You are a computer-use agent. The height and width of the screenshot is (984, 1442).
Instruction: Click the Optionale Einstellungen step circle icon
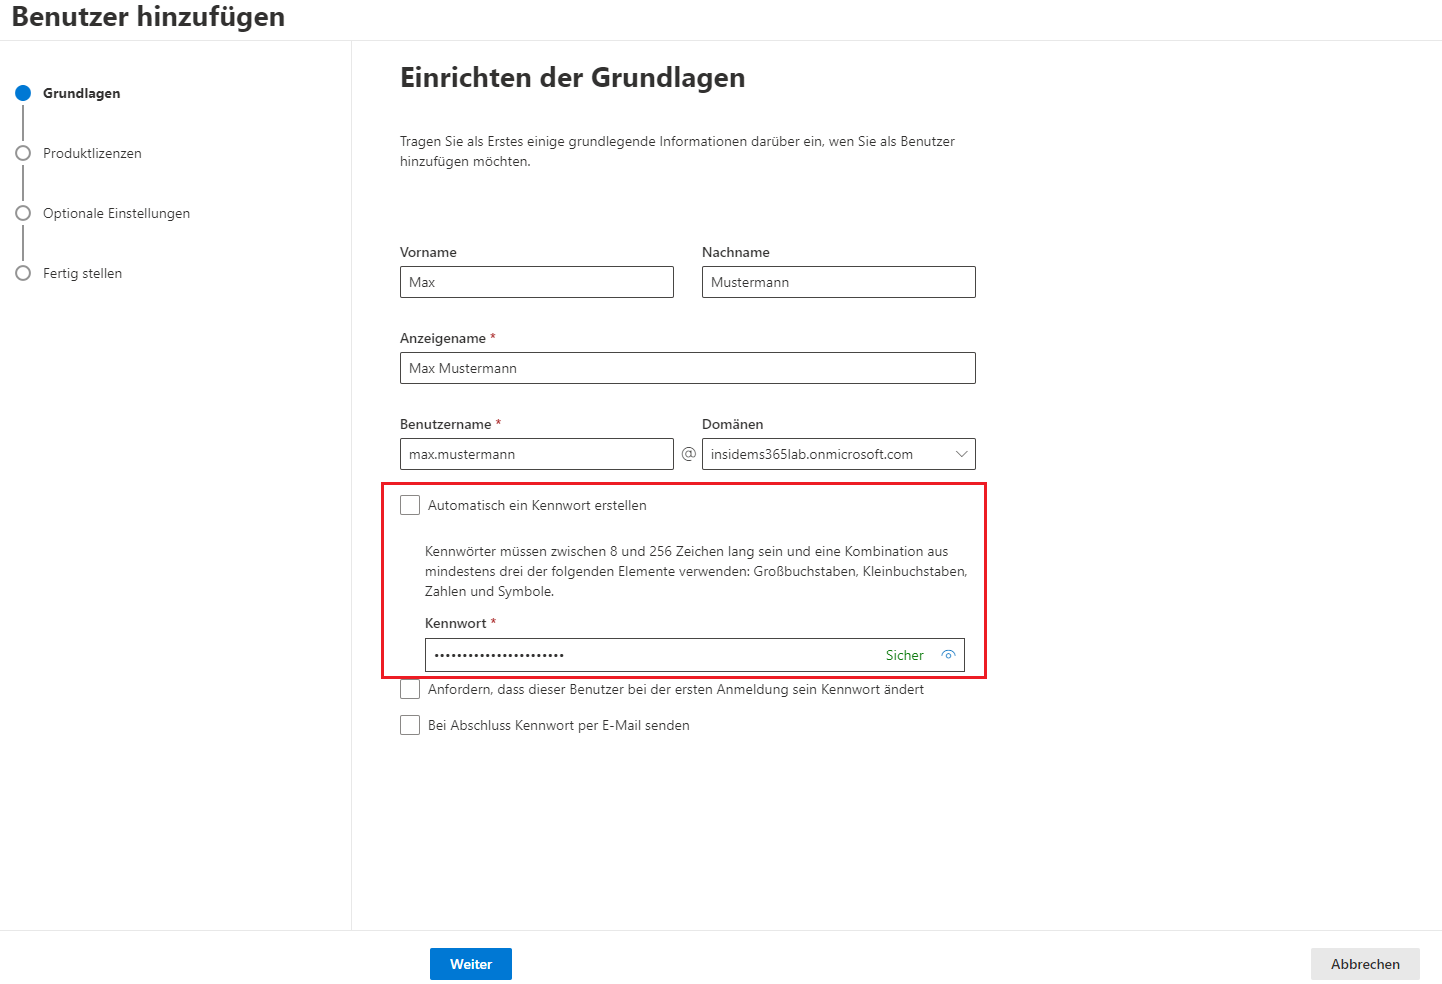(x=23, y=213)
